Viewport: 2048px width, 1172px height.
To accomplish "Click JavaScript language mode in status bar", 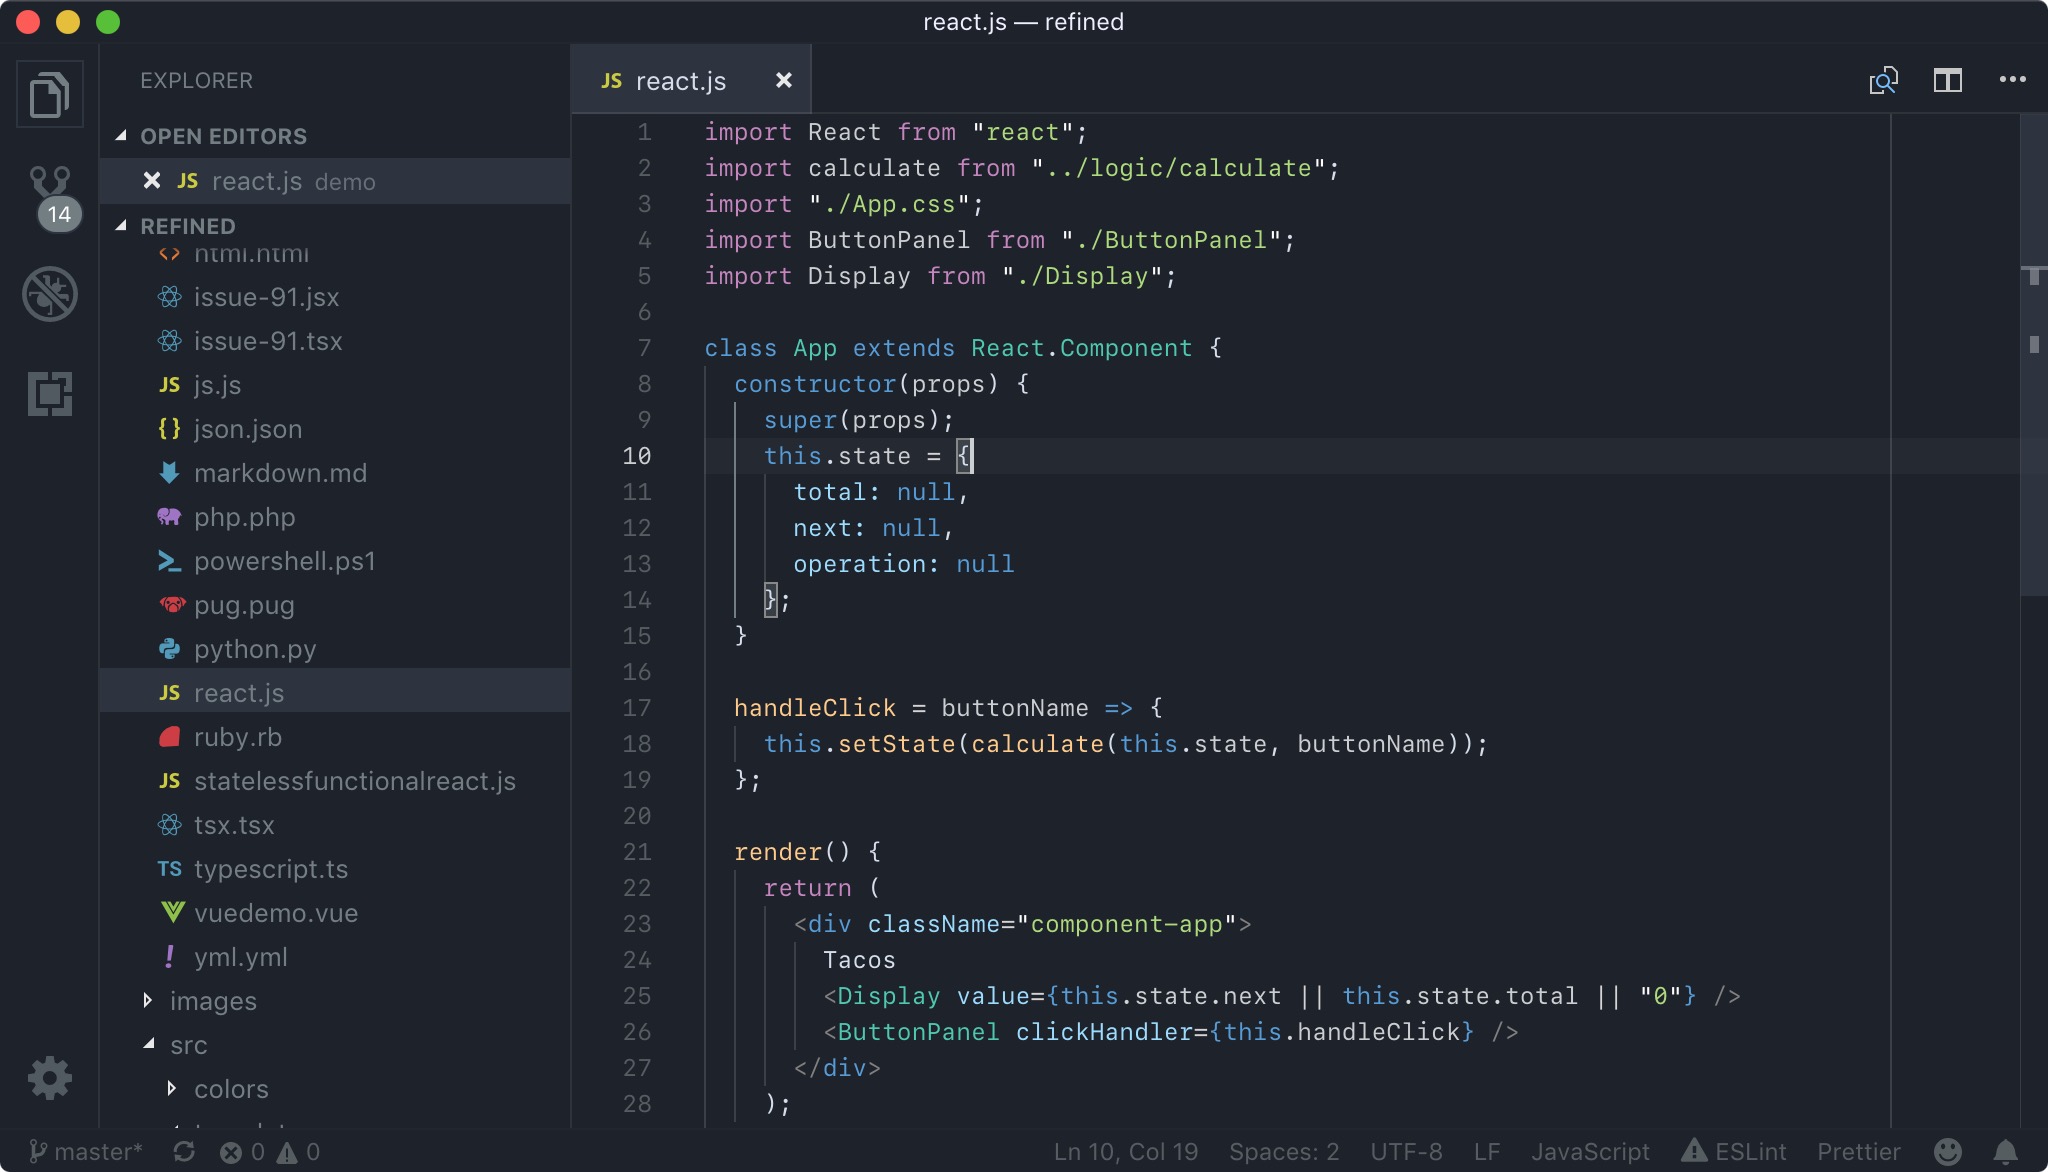I will [x=1590, y=1152].
